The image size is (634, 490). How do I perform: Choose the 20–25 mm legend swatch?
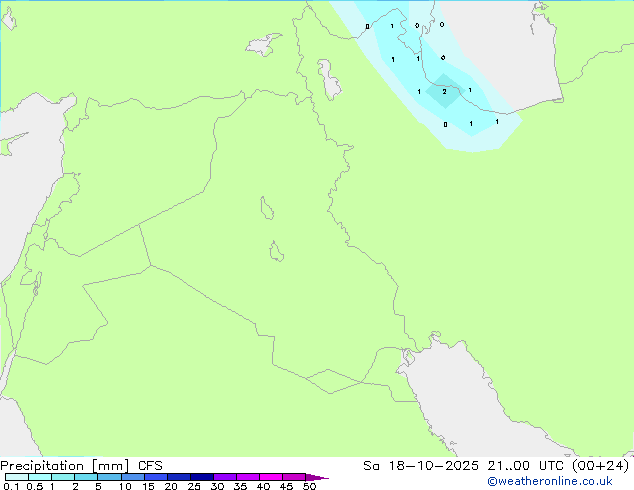point(179,477)
